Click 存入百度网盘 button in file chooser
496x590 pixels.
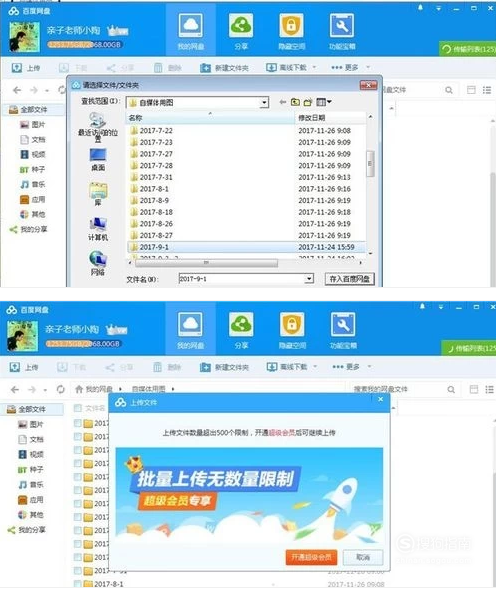coord(350,279)
